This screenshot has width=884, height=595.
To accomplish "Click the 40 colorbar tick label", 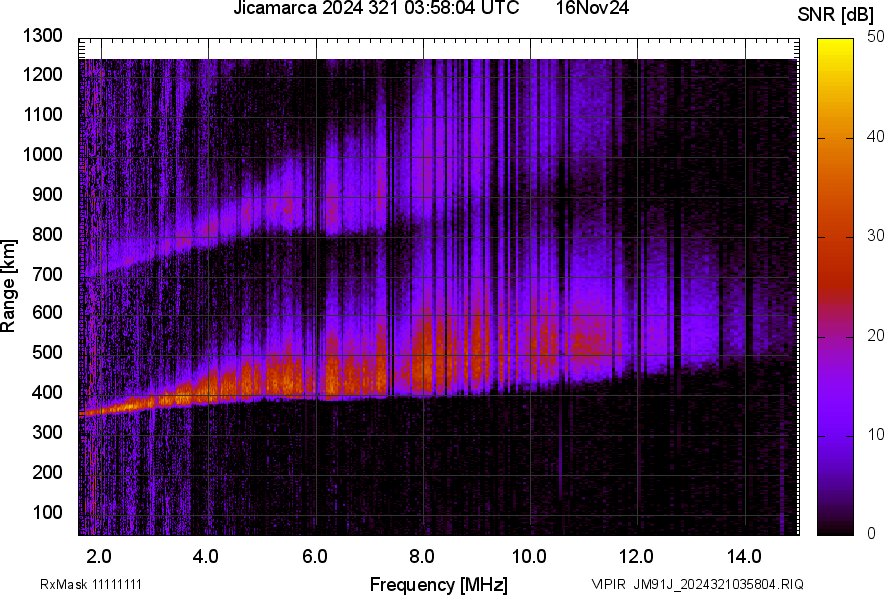I will 875,136.
